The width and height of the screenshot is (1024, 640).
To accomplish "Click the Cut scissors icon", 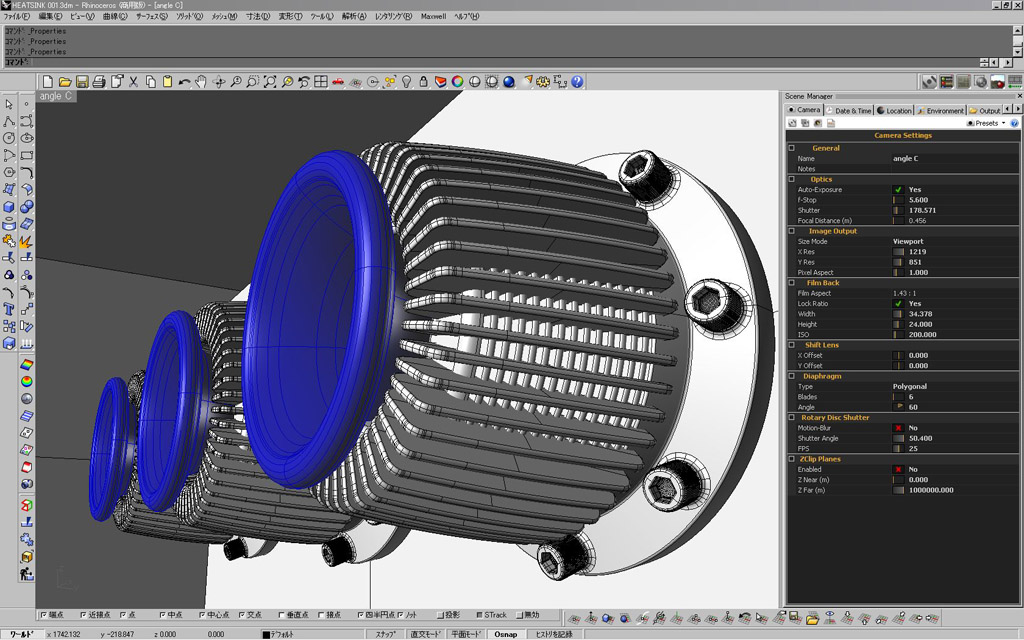I will pos(133,81).
